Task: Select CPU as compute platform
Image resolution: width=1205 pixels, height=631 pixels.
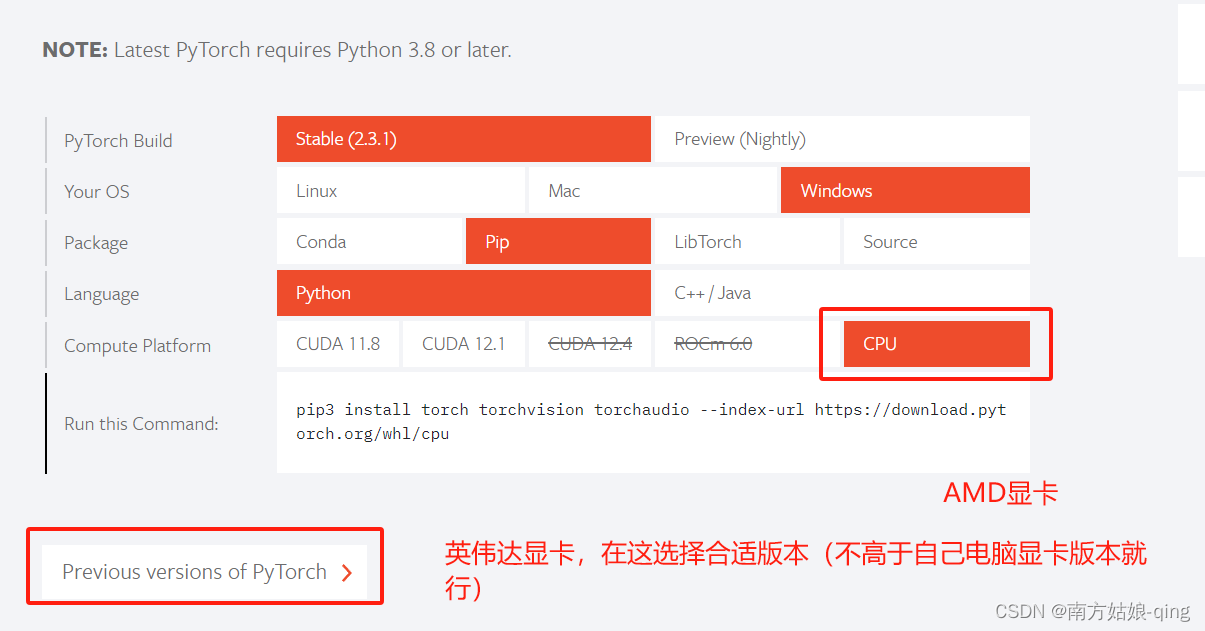Action: point(937,344)
